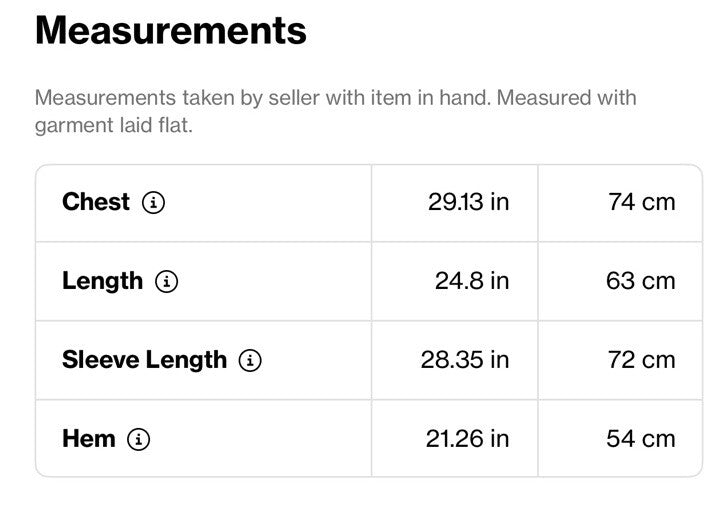Image resolution: width=716 pixels, height=505 pixels.
Task: Click the Length row label
Action: tap(103, 281)
